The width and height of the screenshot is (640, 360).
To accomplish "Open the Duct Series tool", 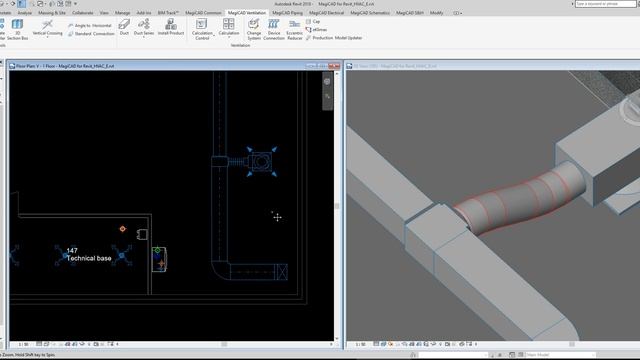I will pyautogui.click(x=144, y=27).
